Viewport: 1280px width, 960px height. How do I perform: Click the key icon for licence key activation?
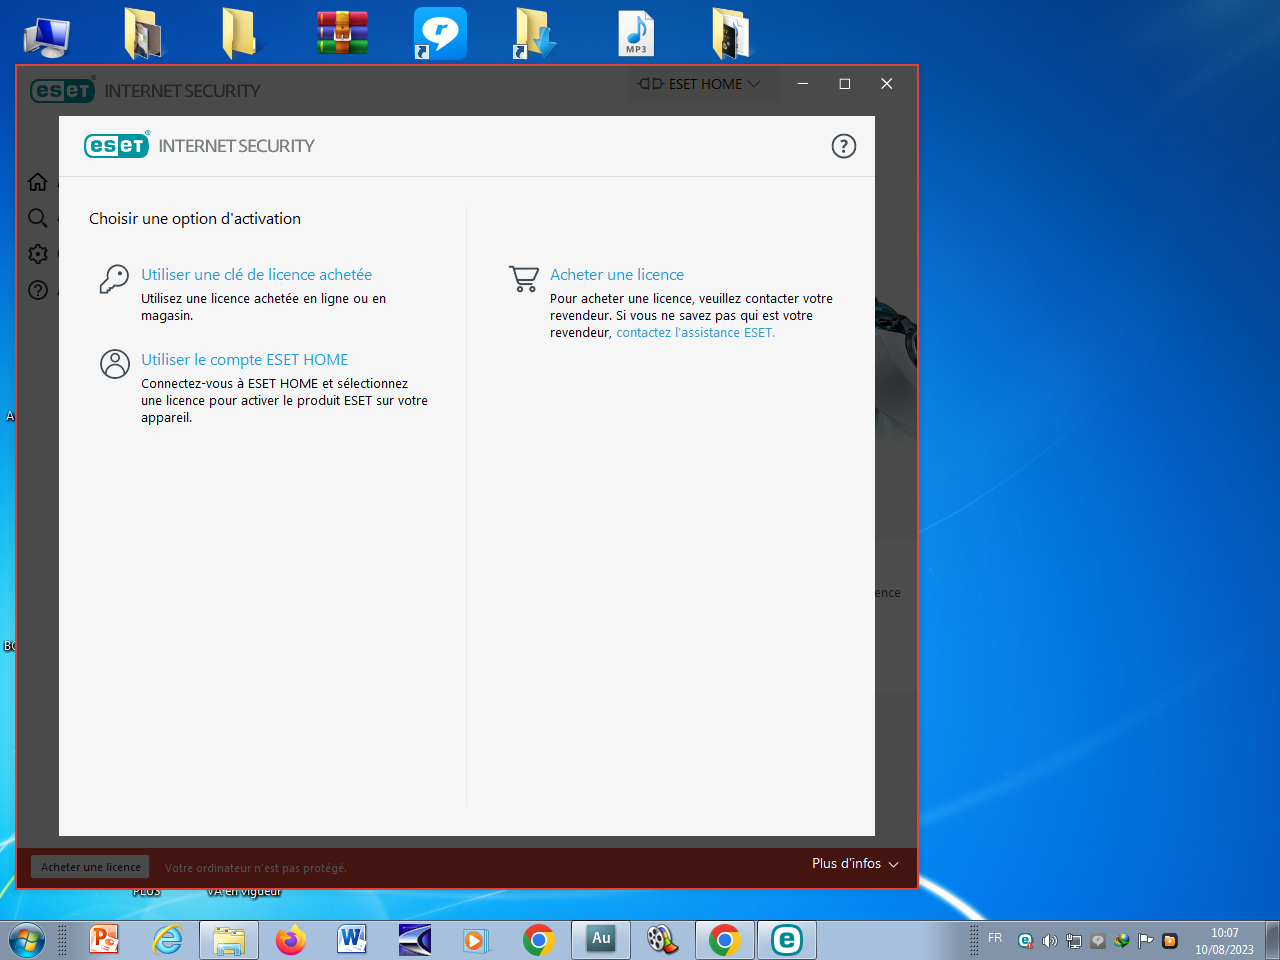114,279
